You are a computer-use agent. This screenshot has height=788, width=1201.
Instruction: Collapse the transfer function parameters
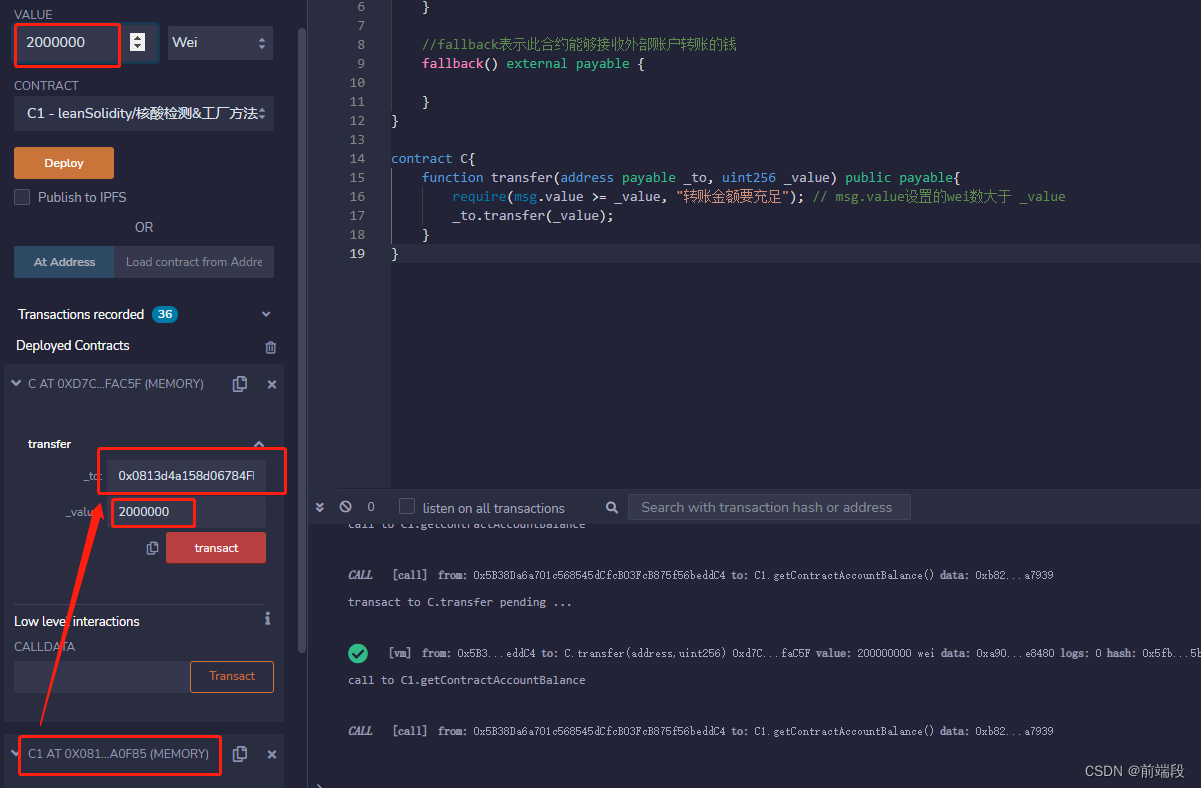click(x=259, y=444)
